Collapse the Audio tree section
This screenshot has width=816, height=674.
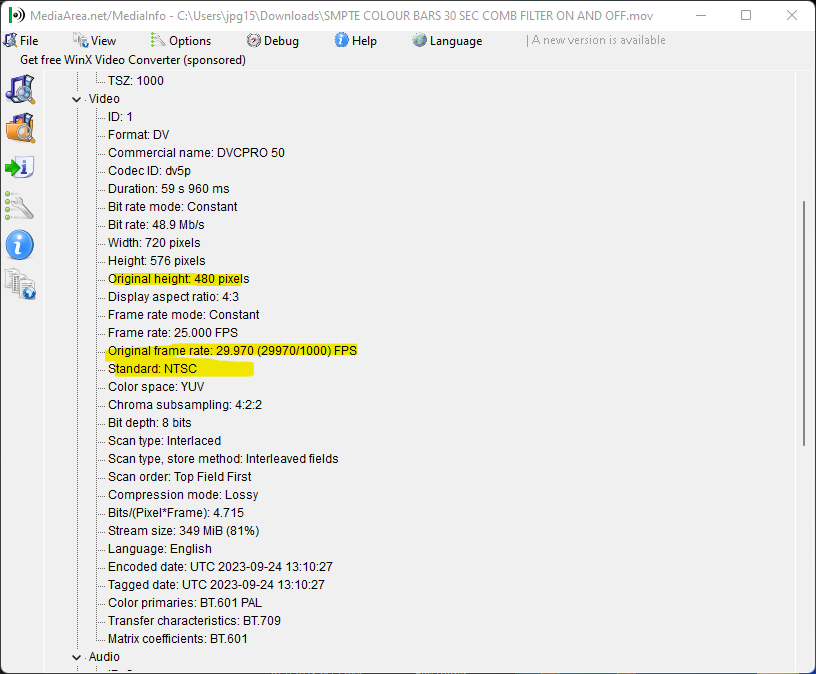point(76,657)
